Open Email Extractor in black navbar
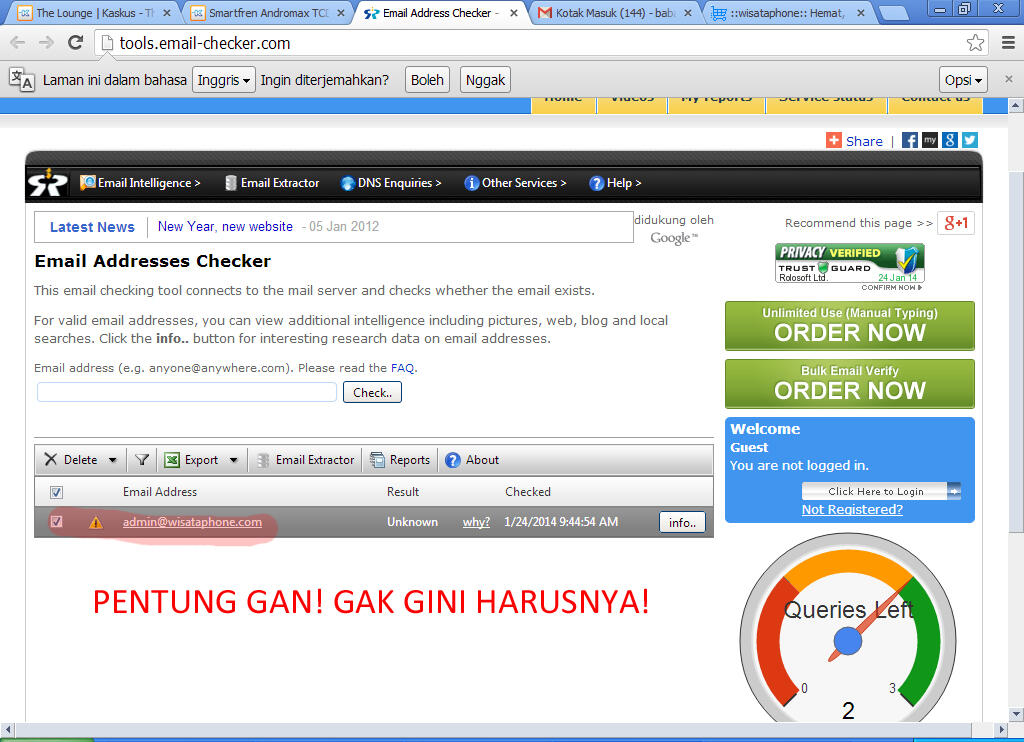This screenshot has height=742, width=1024. pos(272,183)
